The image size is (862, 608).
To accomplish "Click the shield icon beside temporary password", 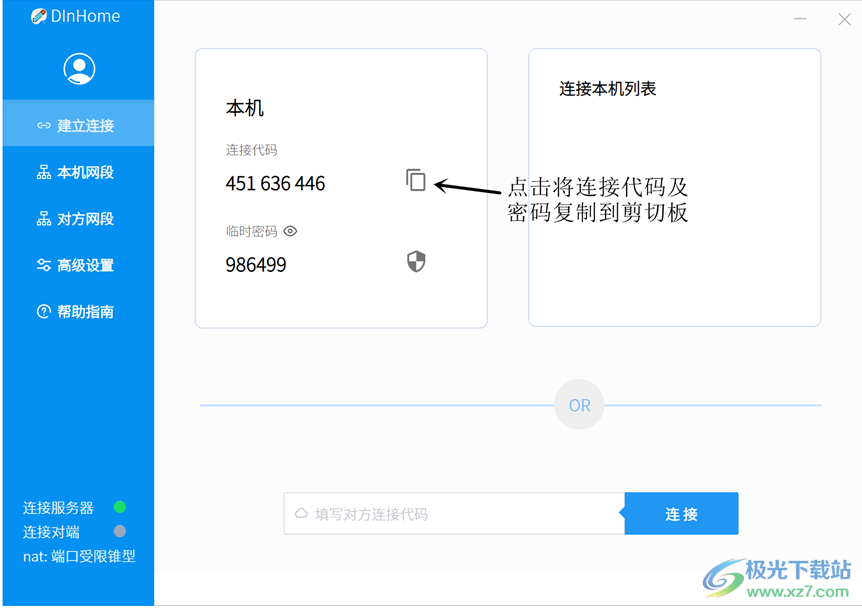I will click(x=416, y=263).
